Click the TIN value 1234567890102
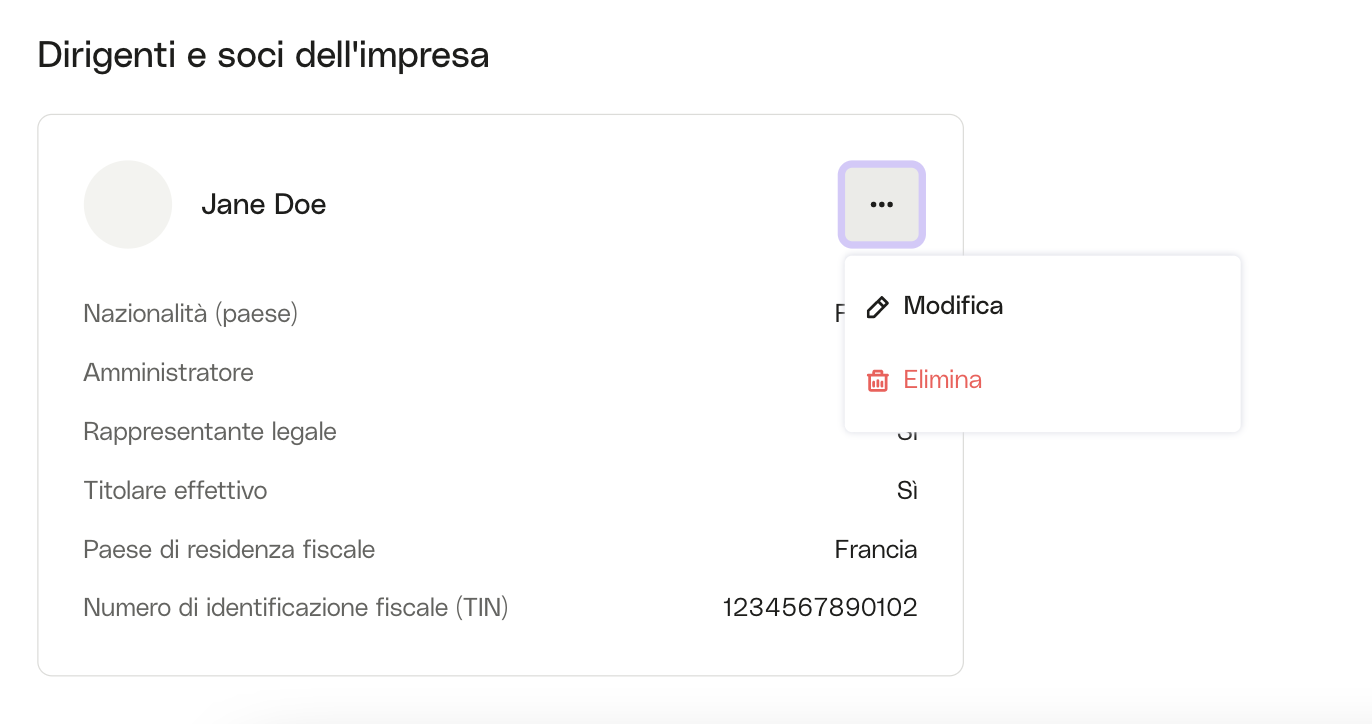This screenshot has height=724, width=1372. pos(820,607)
